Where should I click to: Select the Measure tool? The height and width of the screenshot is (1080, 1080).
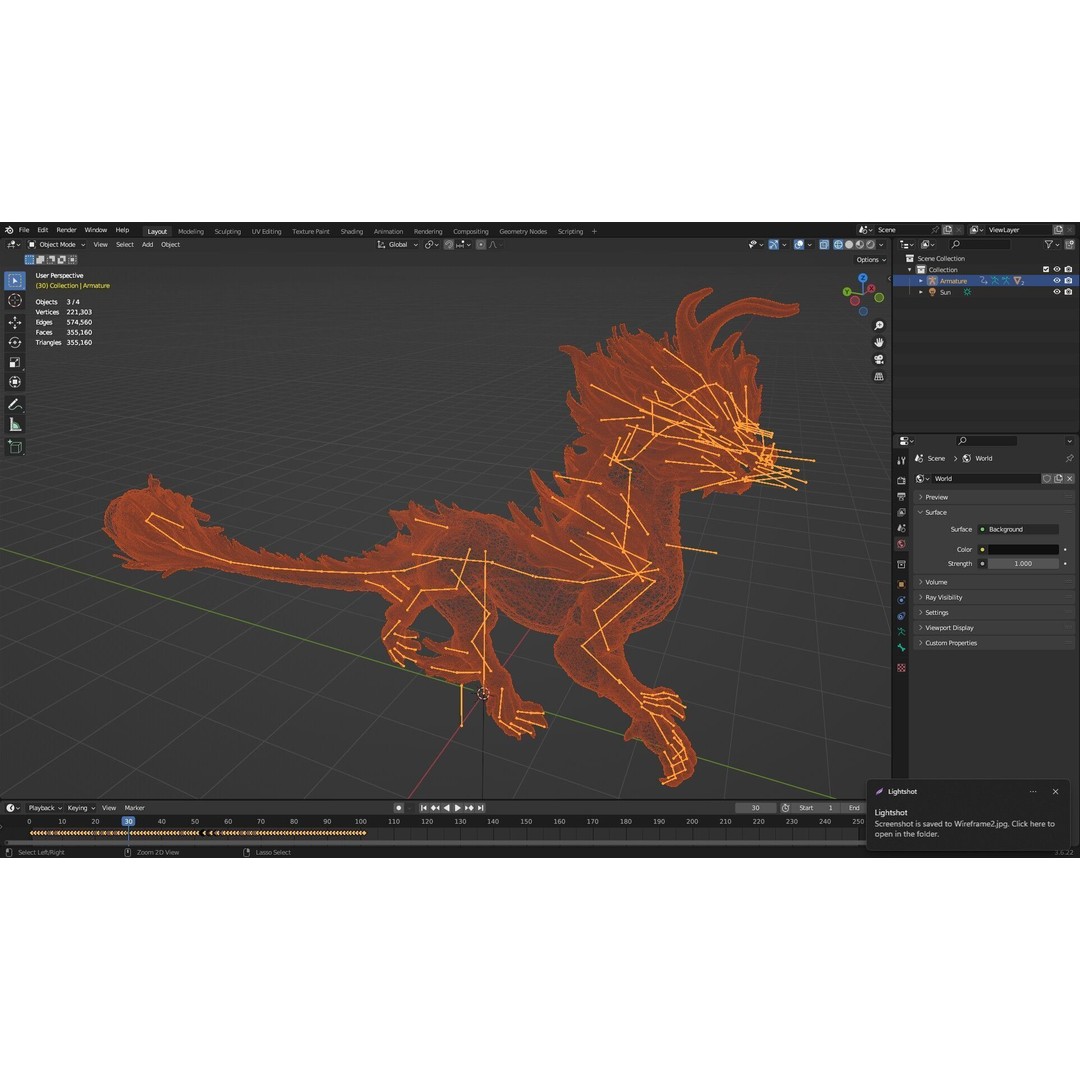point(14,425)
